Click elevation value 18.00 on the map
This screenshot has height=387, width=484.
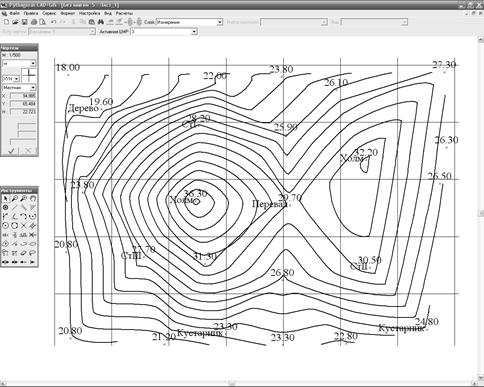tap(68, 67)
